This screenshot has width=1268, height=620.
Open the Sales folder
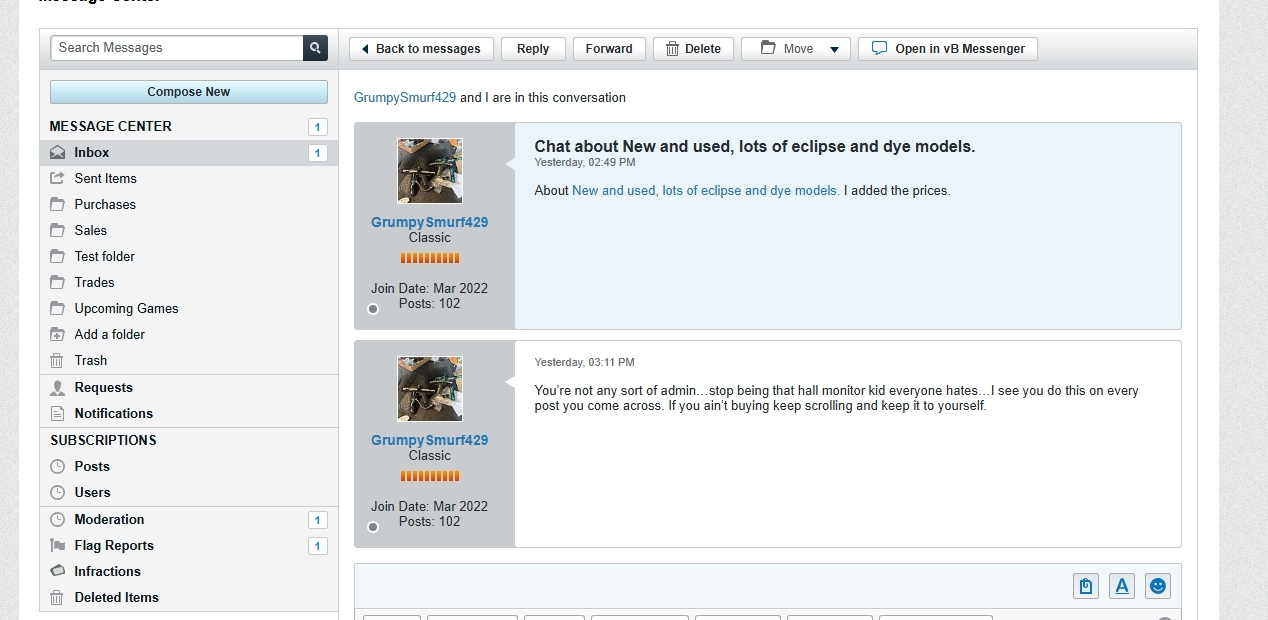pos(90,230)
